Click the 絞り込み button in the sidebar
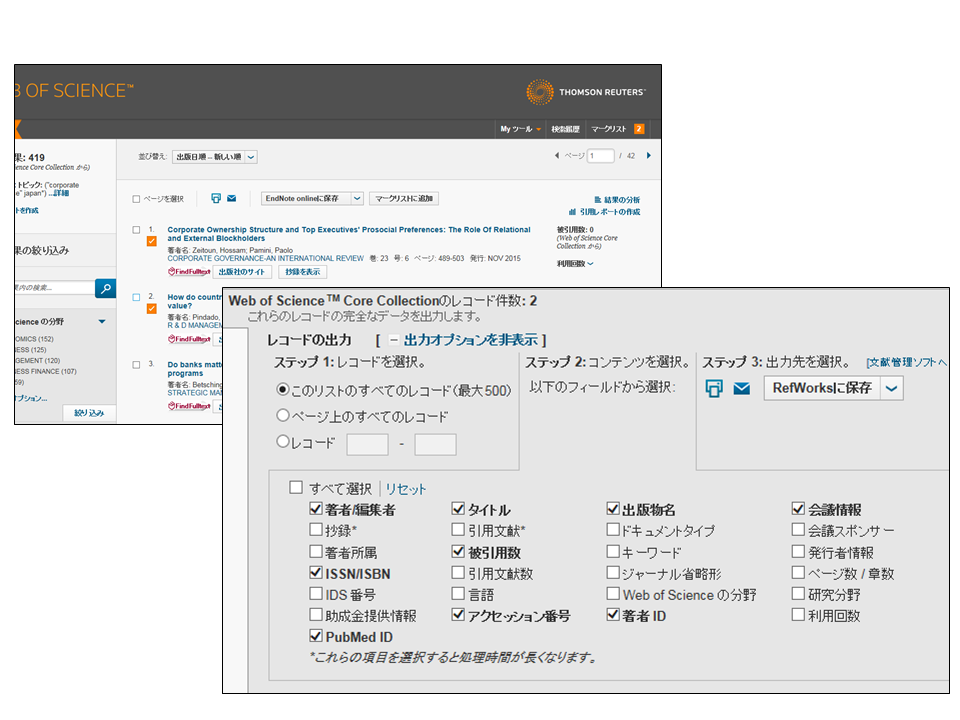Viewport: 960px width, 720px height. [x=89, y=413]
